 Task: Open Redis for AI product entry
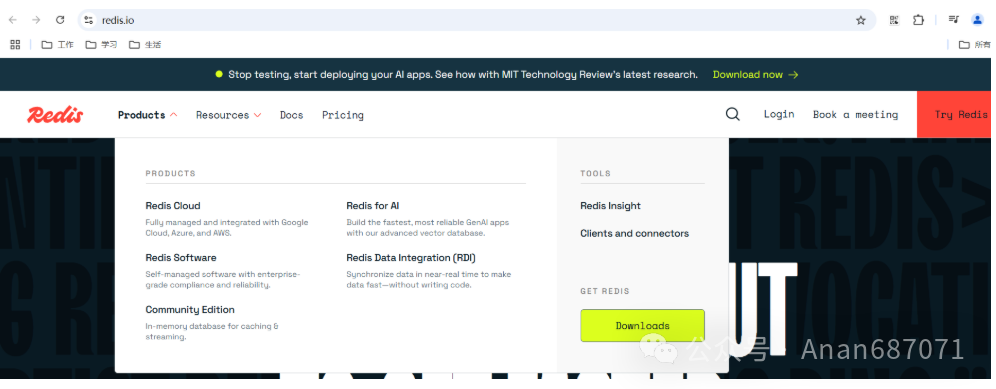[373, 206]
